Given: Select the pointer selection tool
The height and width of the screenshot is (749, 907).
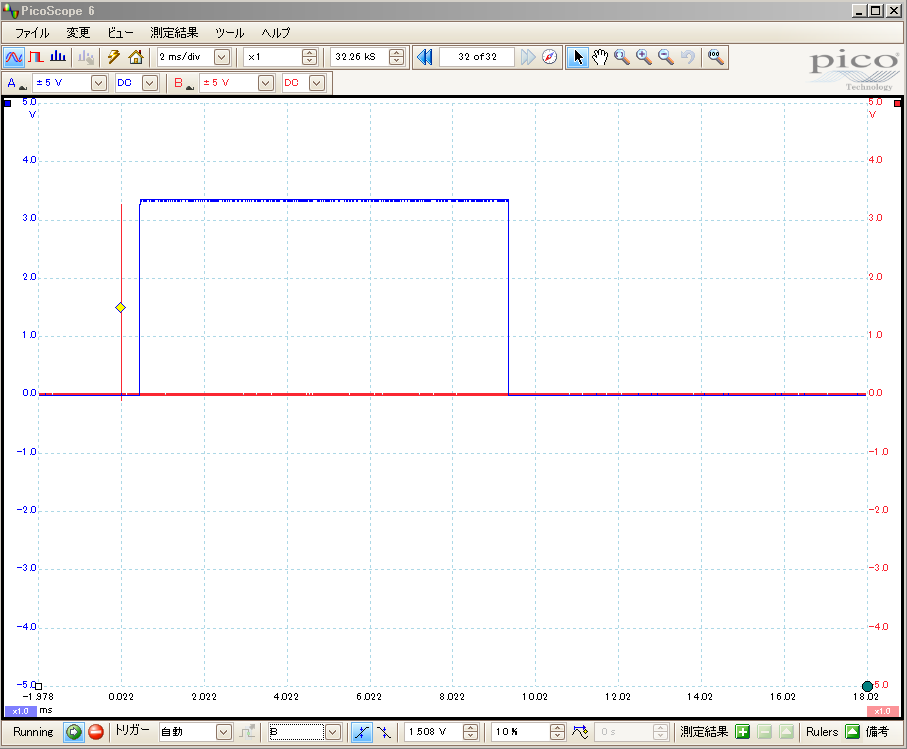Looking at the screenshot, I should click(577, 57).
